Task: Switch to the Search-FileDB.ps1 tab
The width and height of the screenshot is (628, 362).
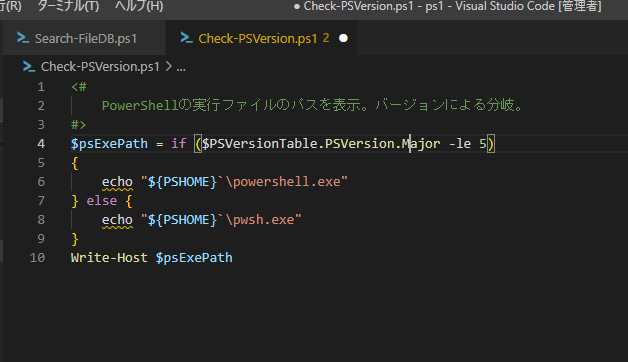Action: [x=84, y=38]
